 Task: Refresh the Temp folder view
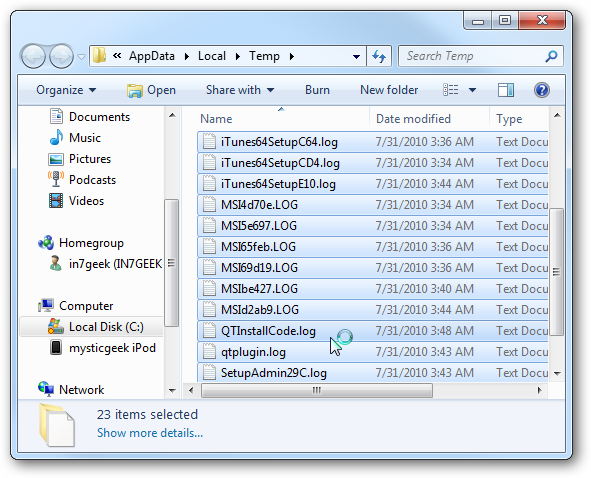click(379, 57)
